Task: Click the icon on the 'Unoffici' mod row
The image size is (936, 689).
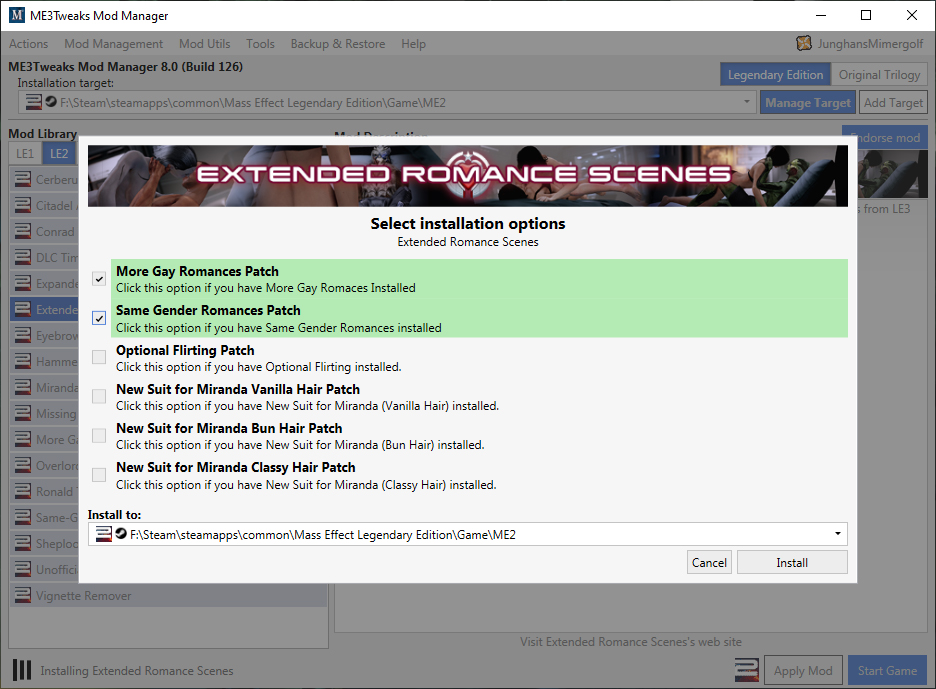Action: (x=23, y=569)
